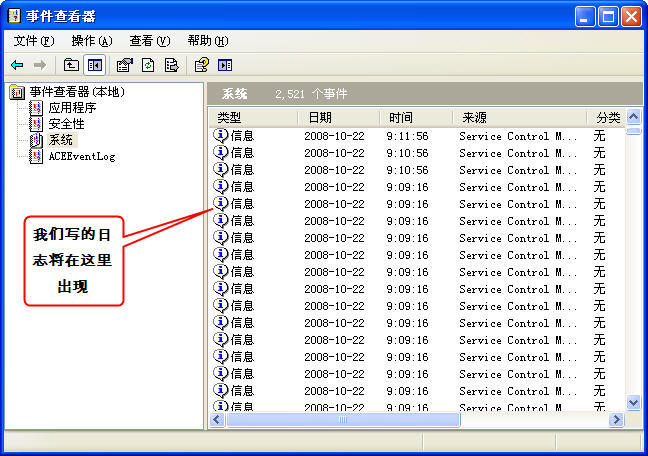Select the ACEEventLog log in the tree
Viewport: 648px width, 456px height.
pyautogui.click(x=82, y=156)
